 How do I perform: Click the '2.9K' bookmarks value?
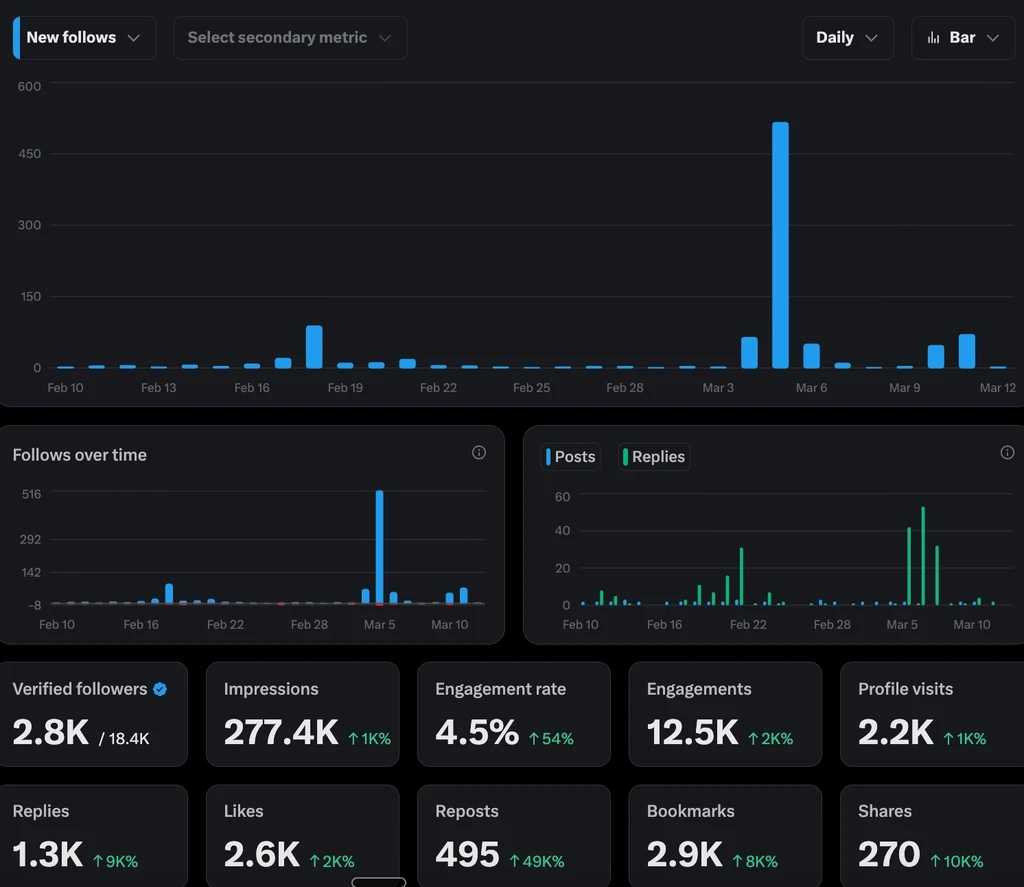point(684,854)
